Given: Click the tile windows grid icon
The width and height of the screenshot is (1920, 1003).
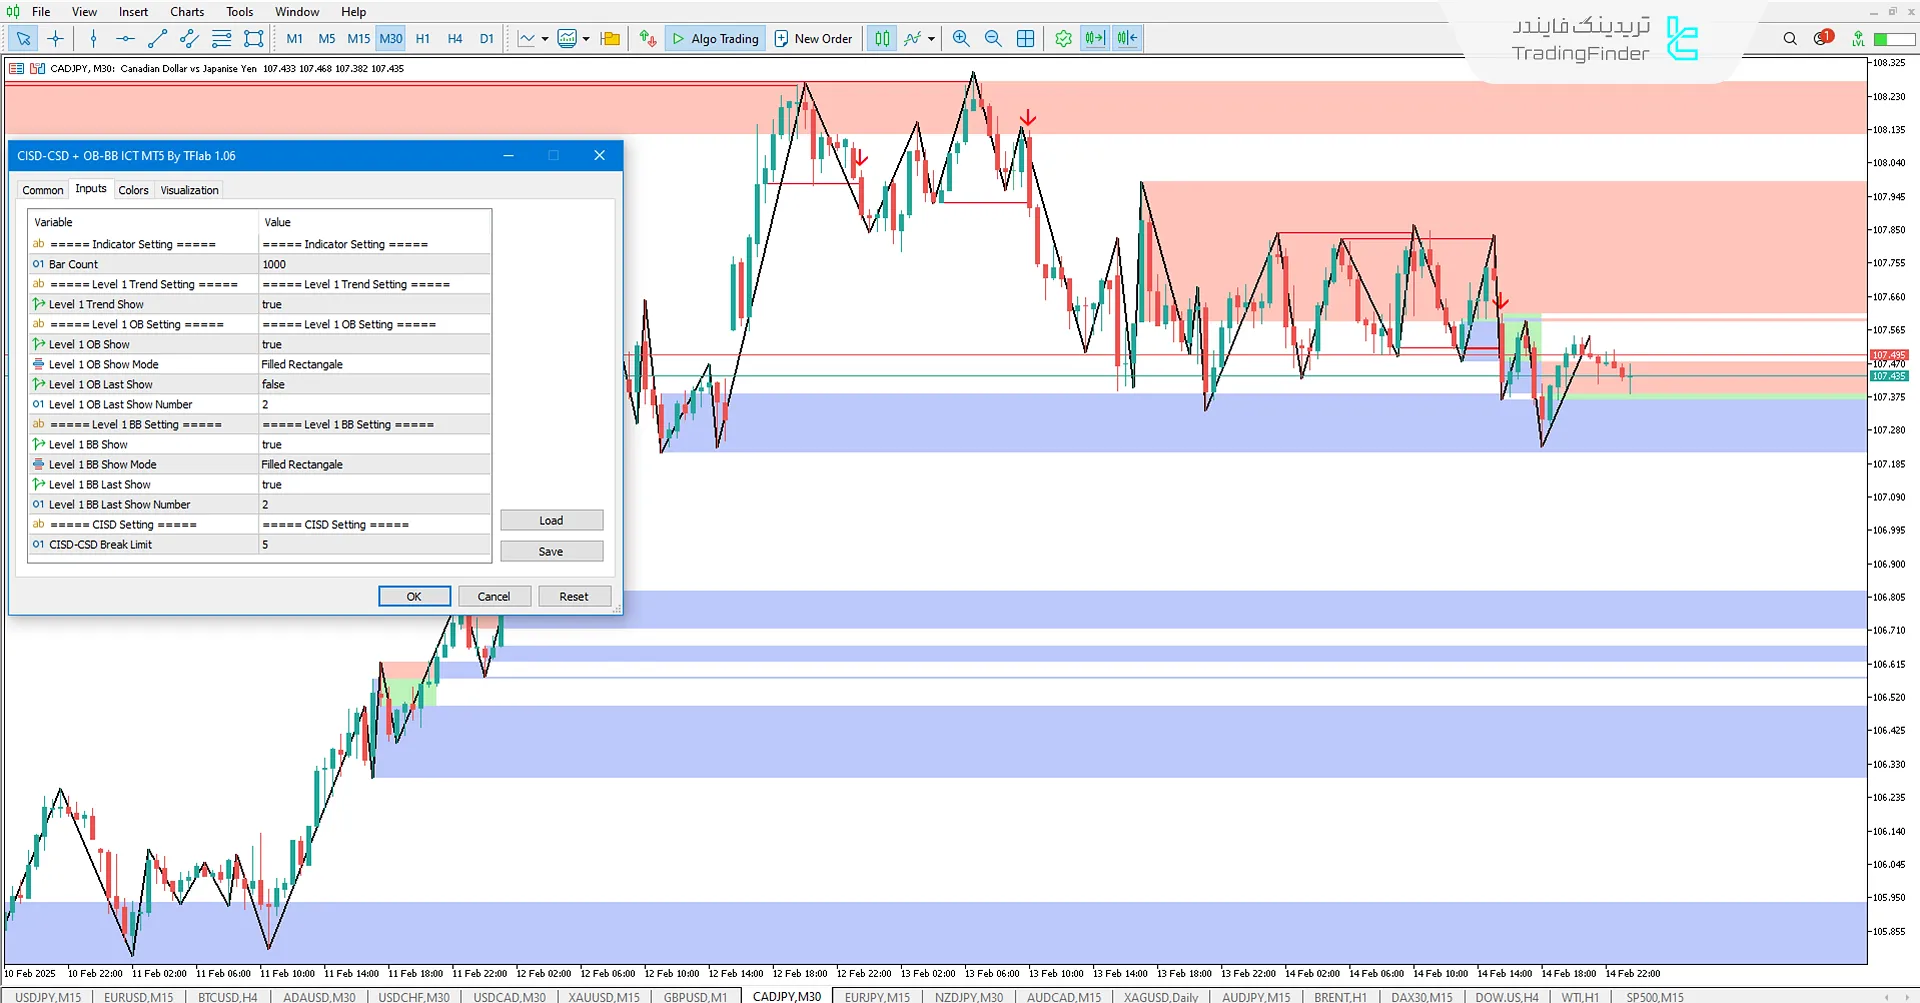Looking at the screenshot, I should [1025, 39].
